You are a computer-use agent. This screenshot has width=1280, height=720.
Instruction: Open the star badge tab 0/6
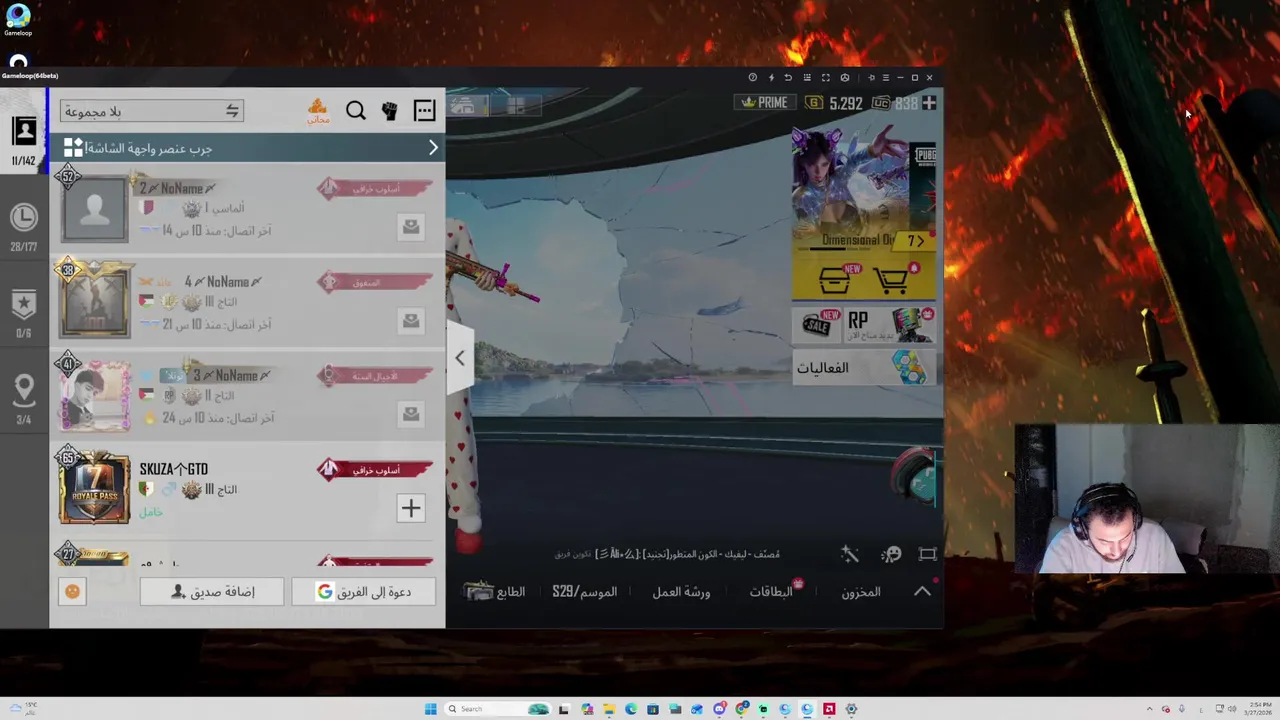[24, 313]
